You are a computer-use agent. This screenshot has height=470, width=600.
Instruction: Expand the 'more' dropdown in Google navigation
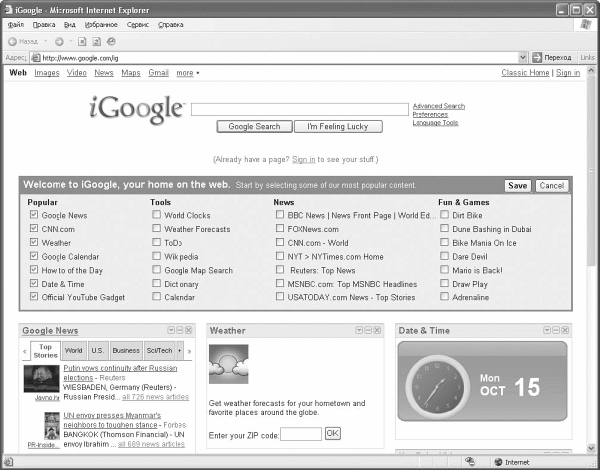[187, 73]
